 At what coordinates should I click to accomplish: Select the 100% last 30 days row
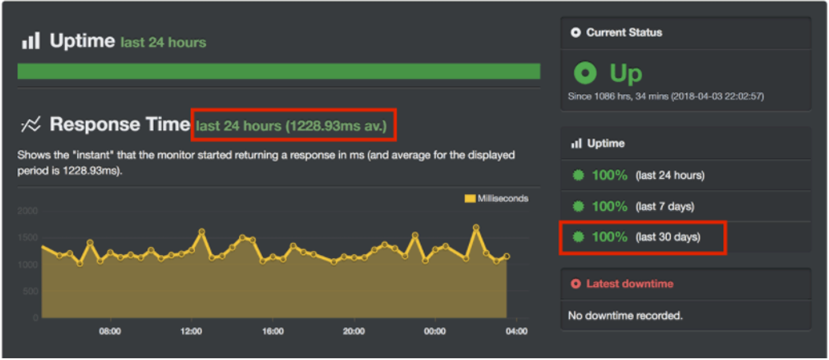(686, 237)
